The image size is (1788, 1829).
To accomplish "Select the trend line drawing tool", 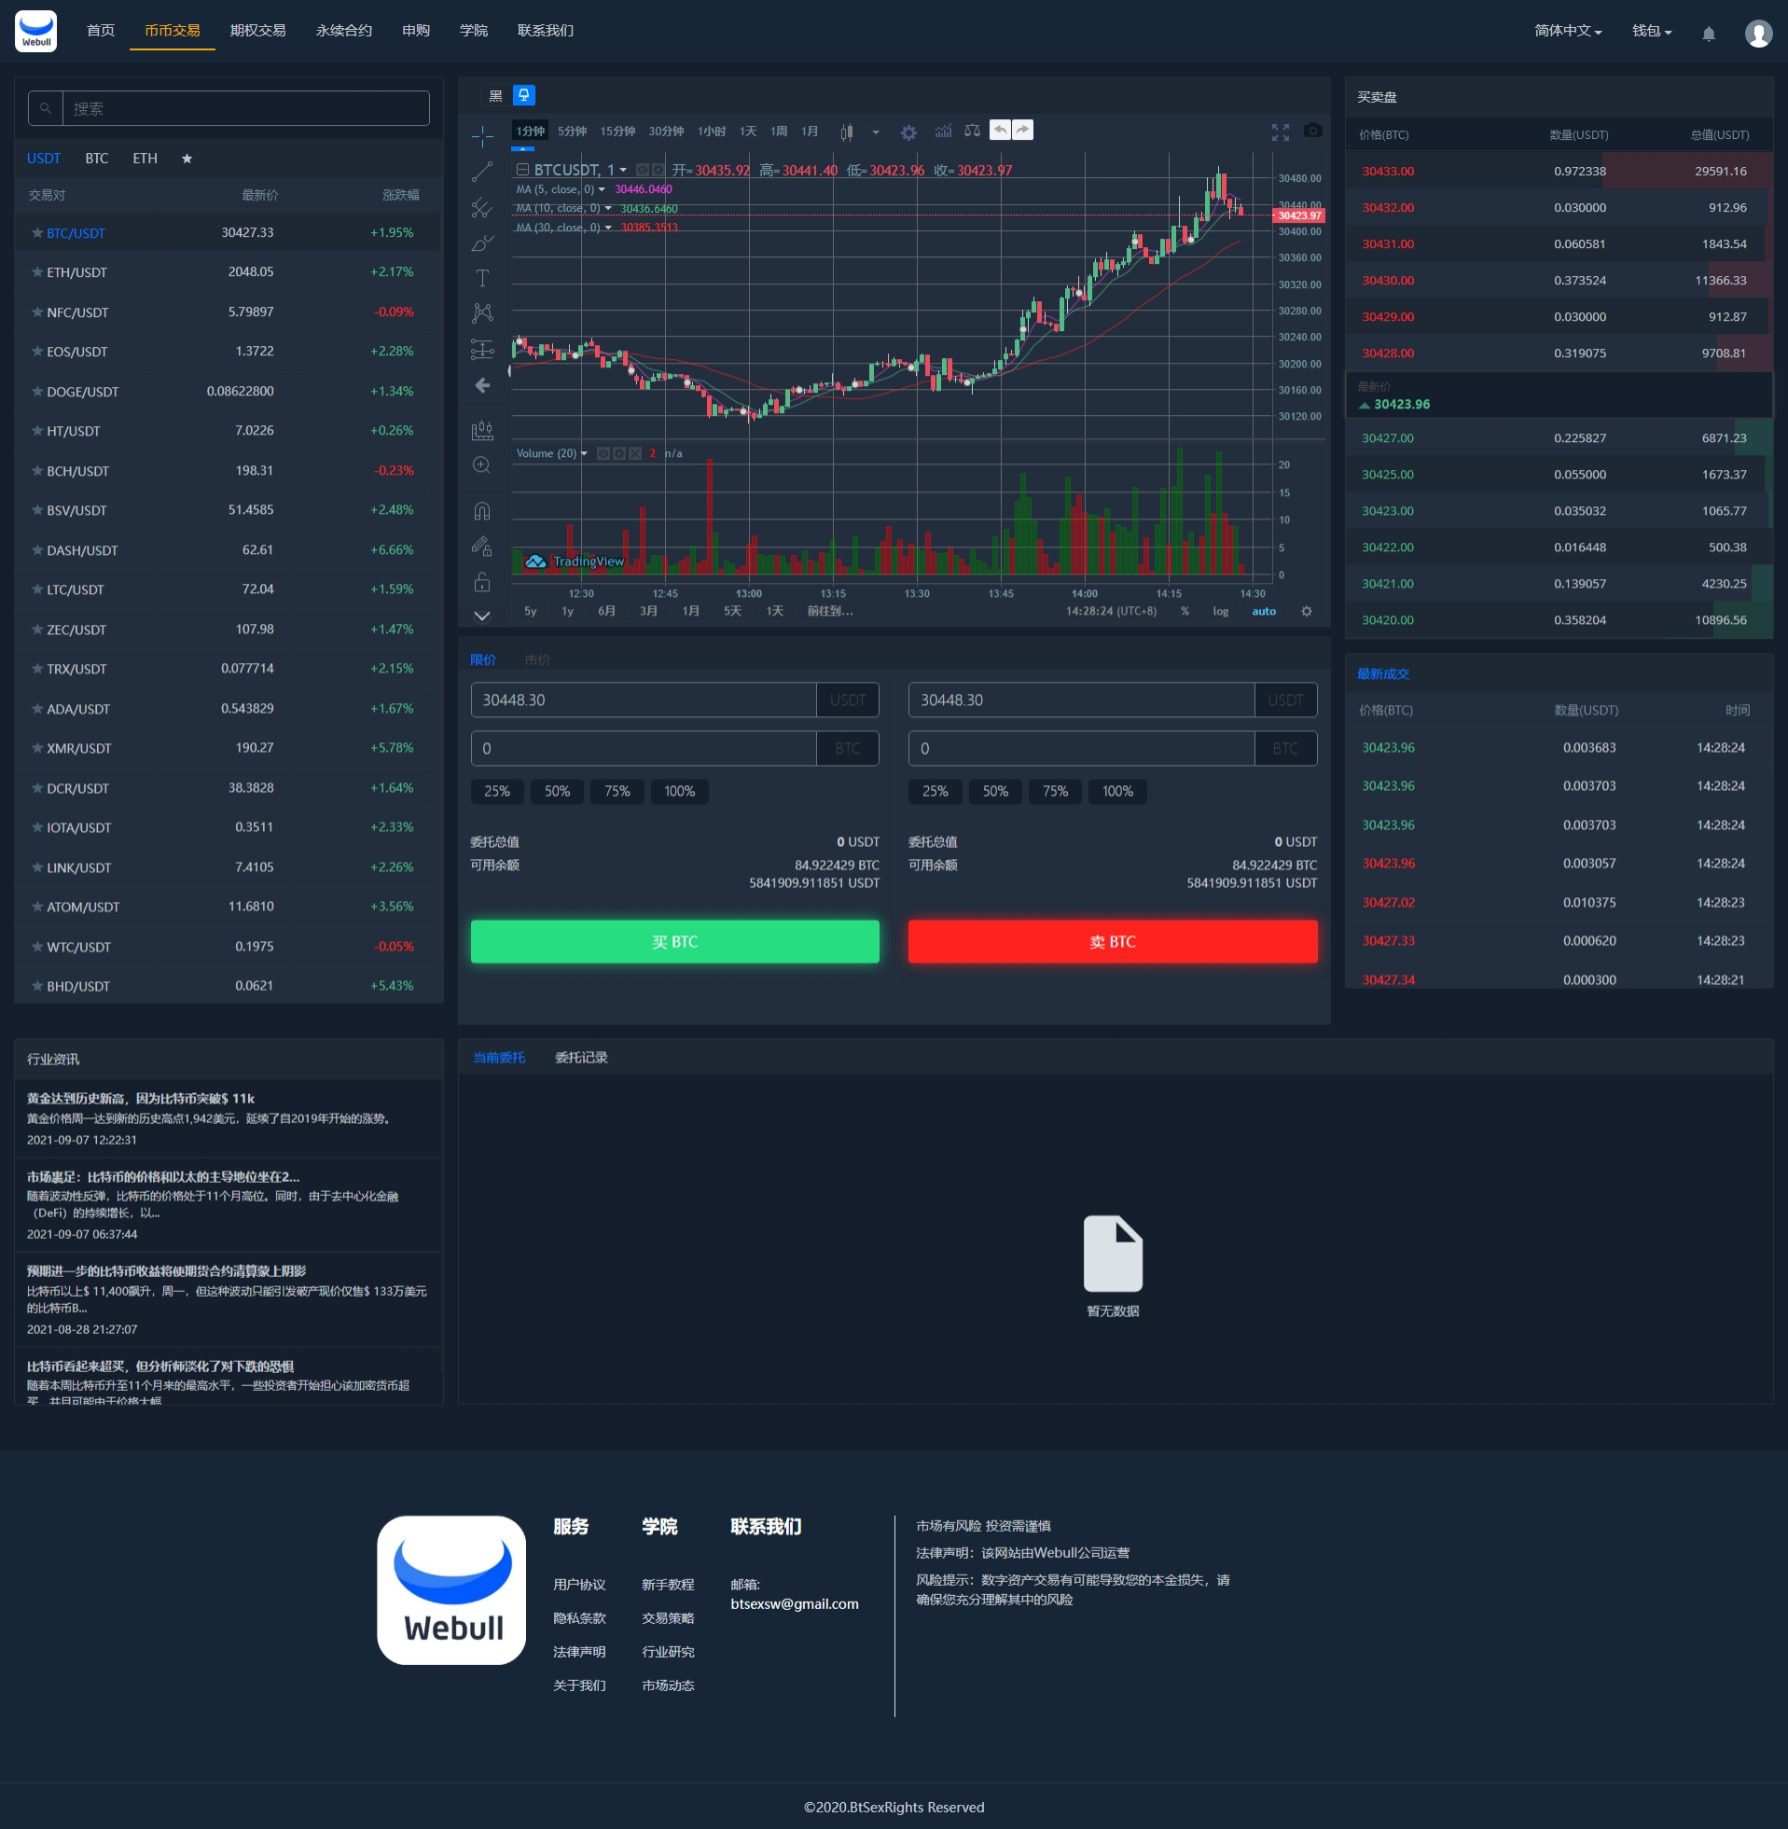I will pos(482,172).
